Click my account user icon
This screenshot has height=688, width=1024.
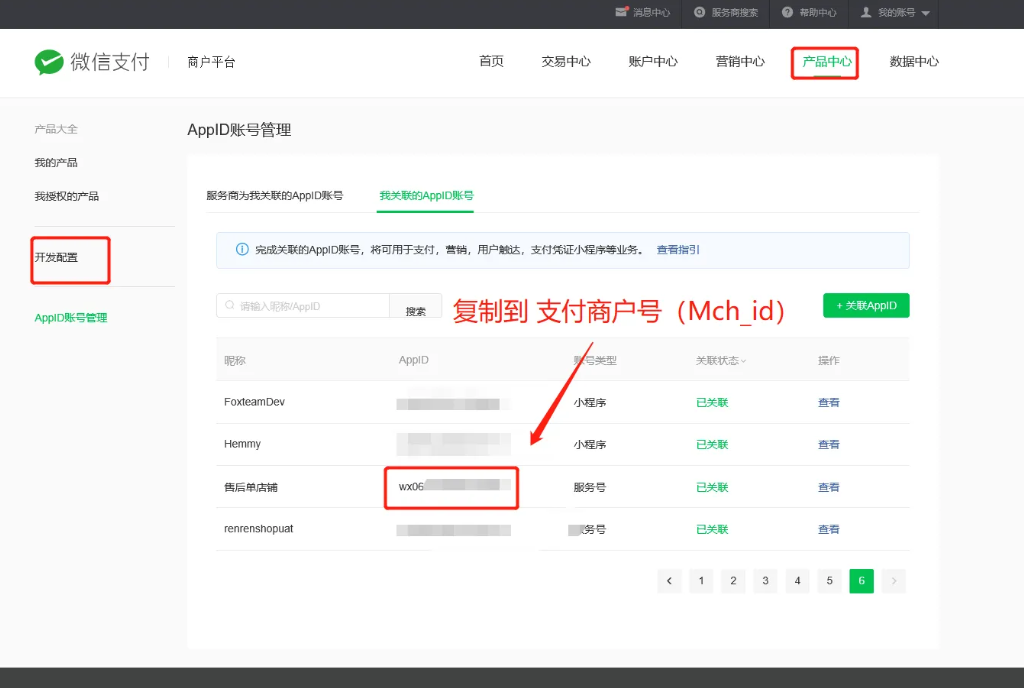tap(866, 13)
